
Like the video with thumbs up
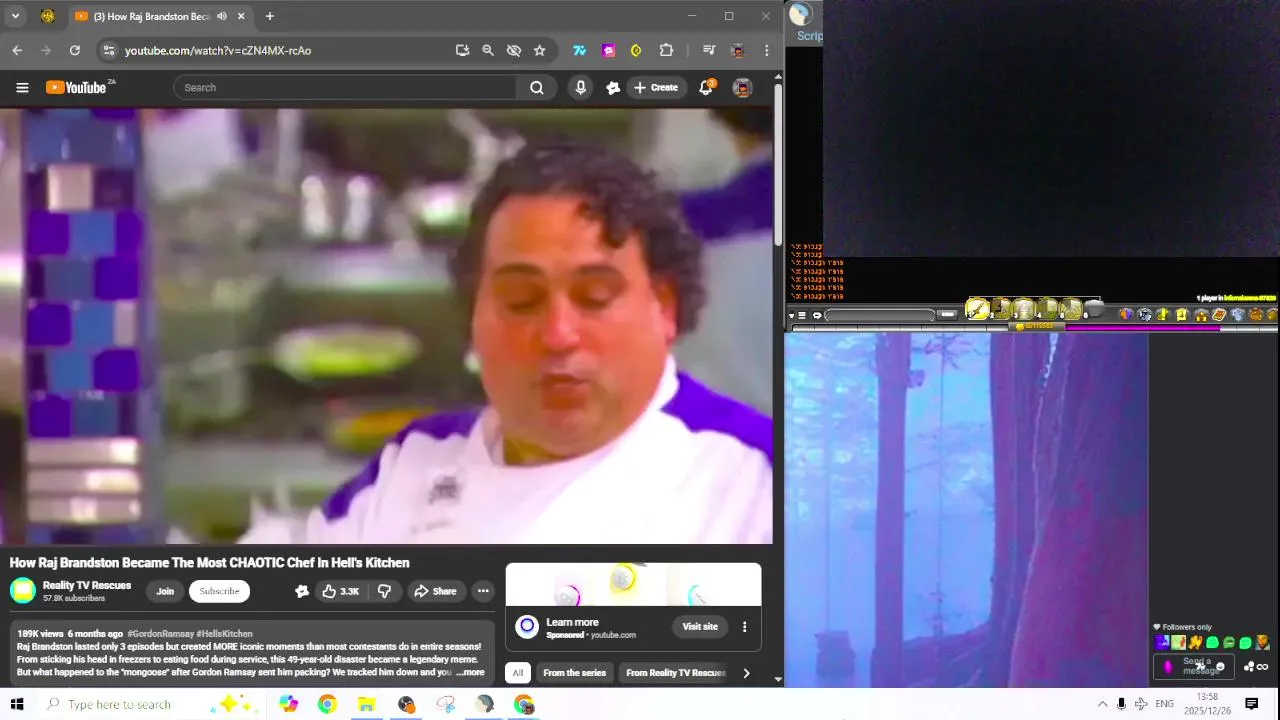coord(340,591)
